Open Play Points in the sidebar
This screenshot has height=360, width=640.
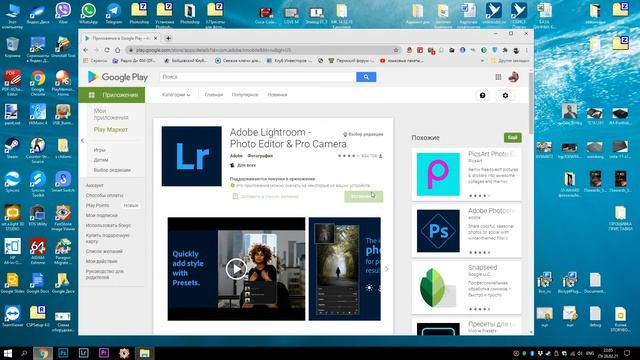pos(98,205)
